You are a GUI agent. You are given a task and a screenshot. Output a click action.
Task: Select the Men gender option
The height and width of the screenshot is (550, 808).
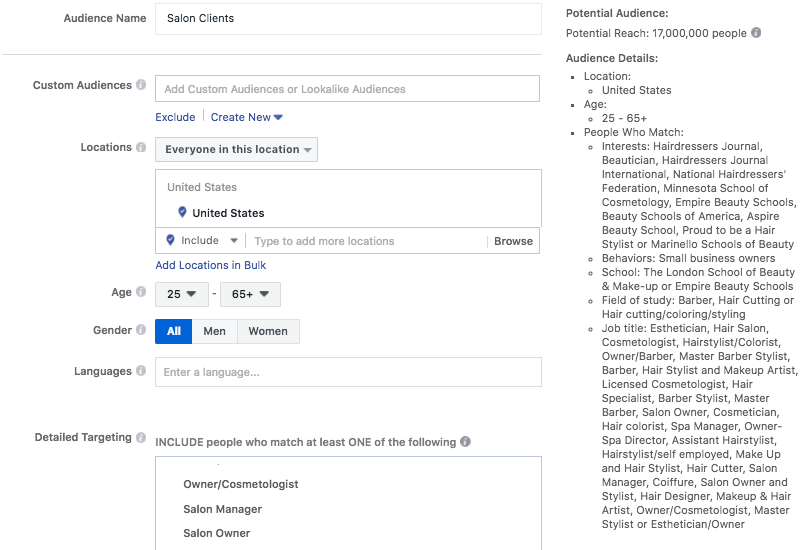point(214,331)
